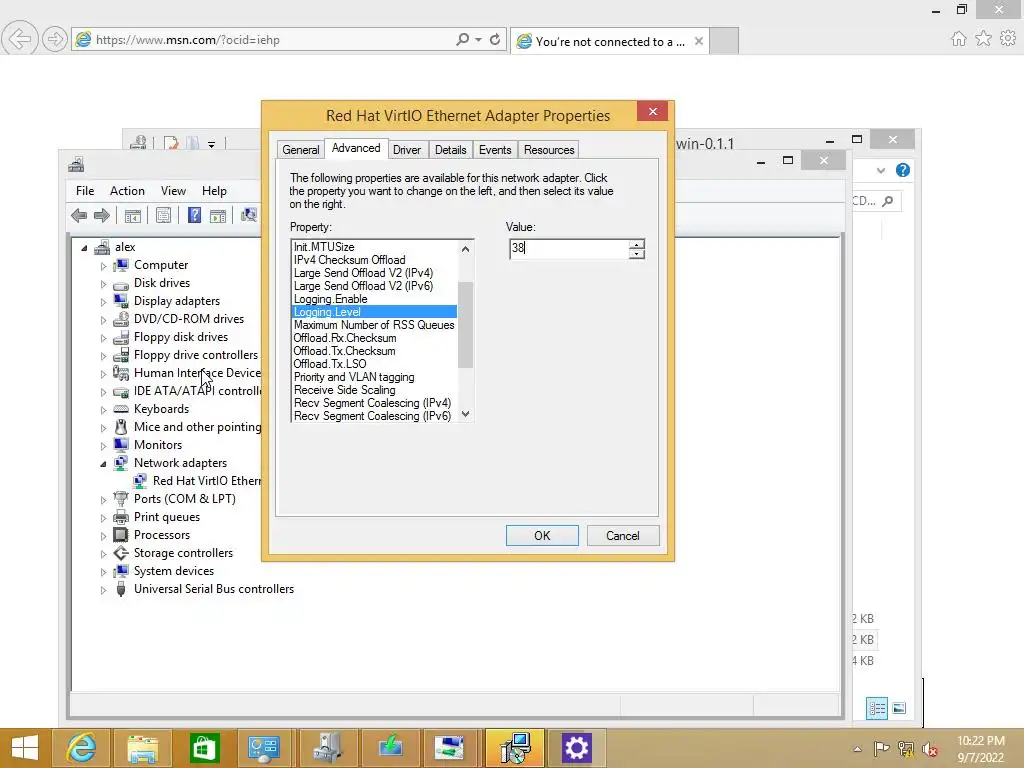Select Priority and VLAN tagging property
Screen dimensions: 1024x768
tap(374, 377)
